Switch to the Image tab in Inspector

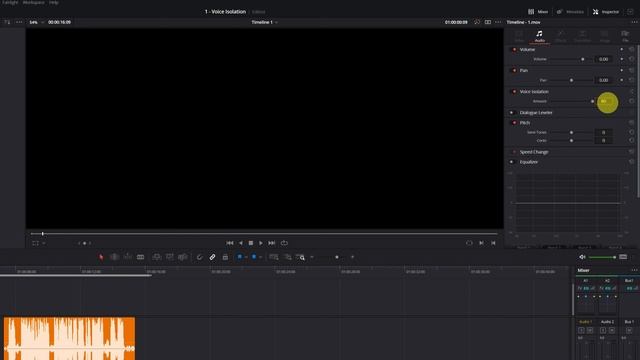[x=604, y=36]
